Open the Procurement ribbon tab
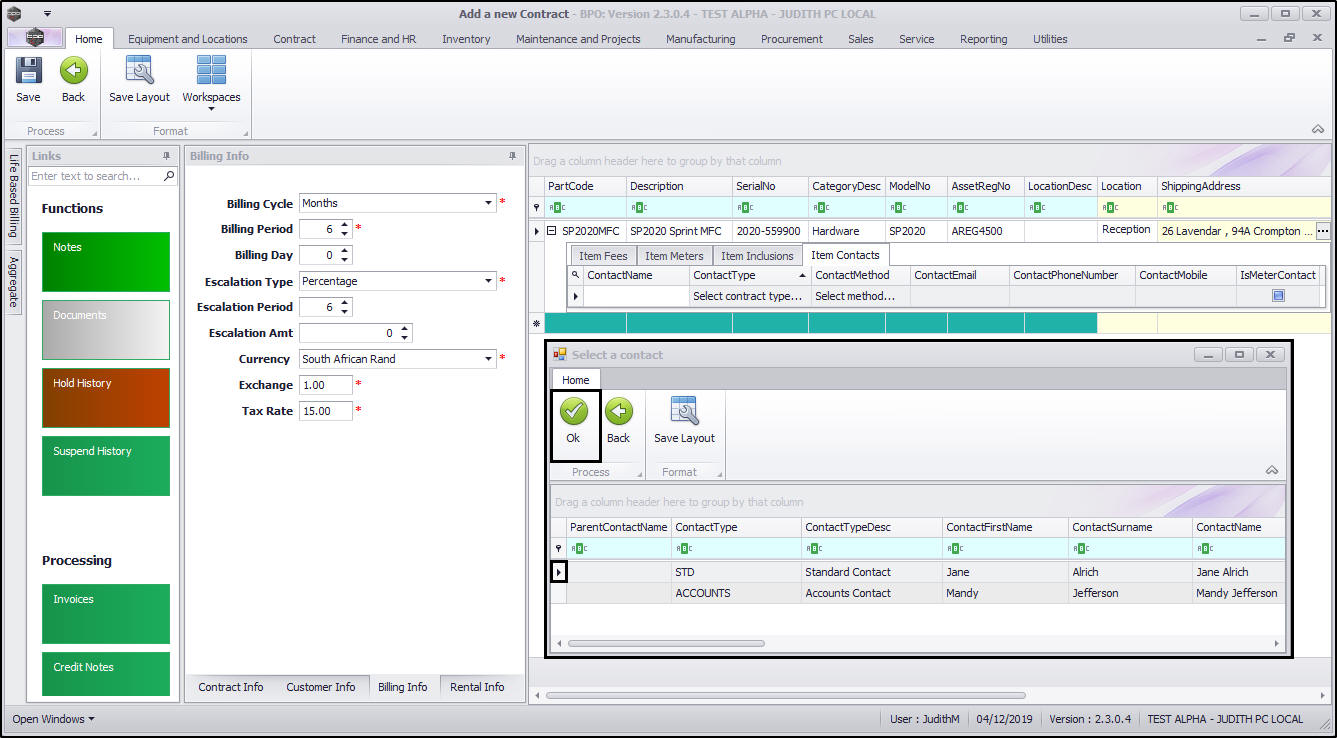Screen dimensions: 1337x738 [791, 39]
